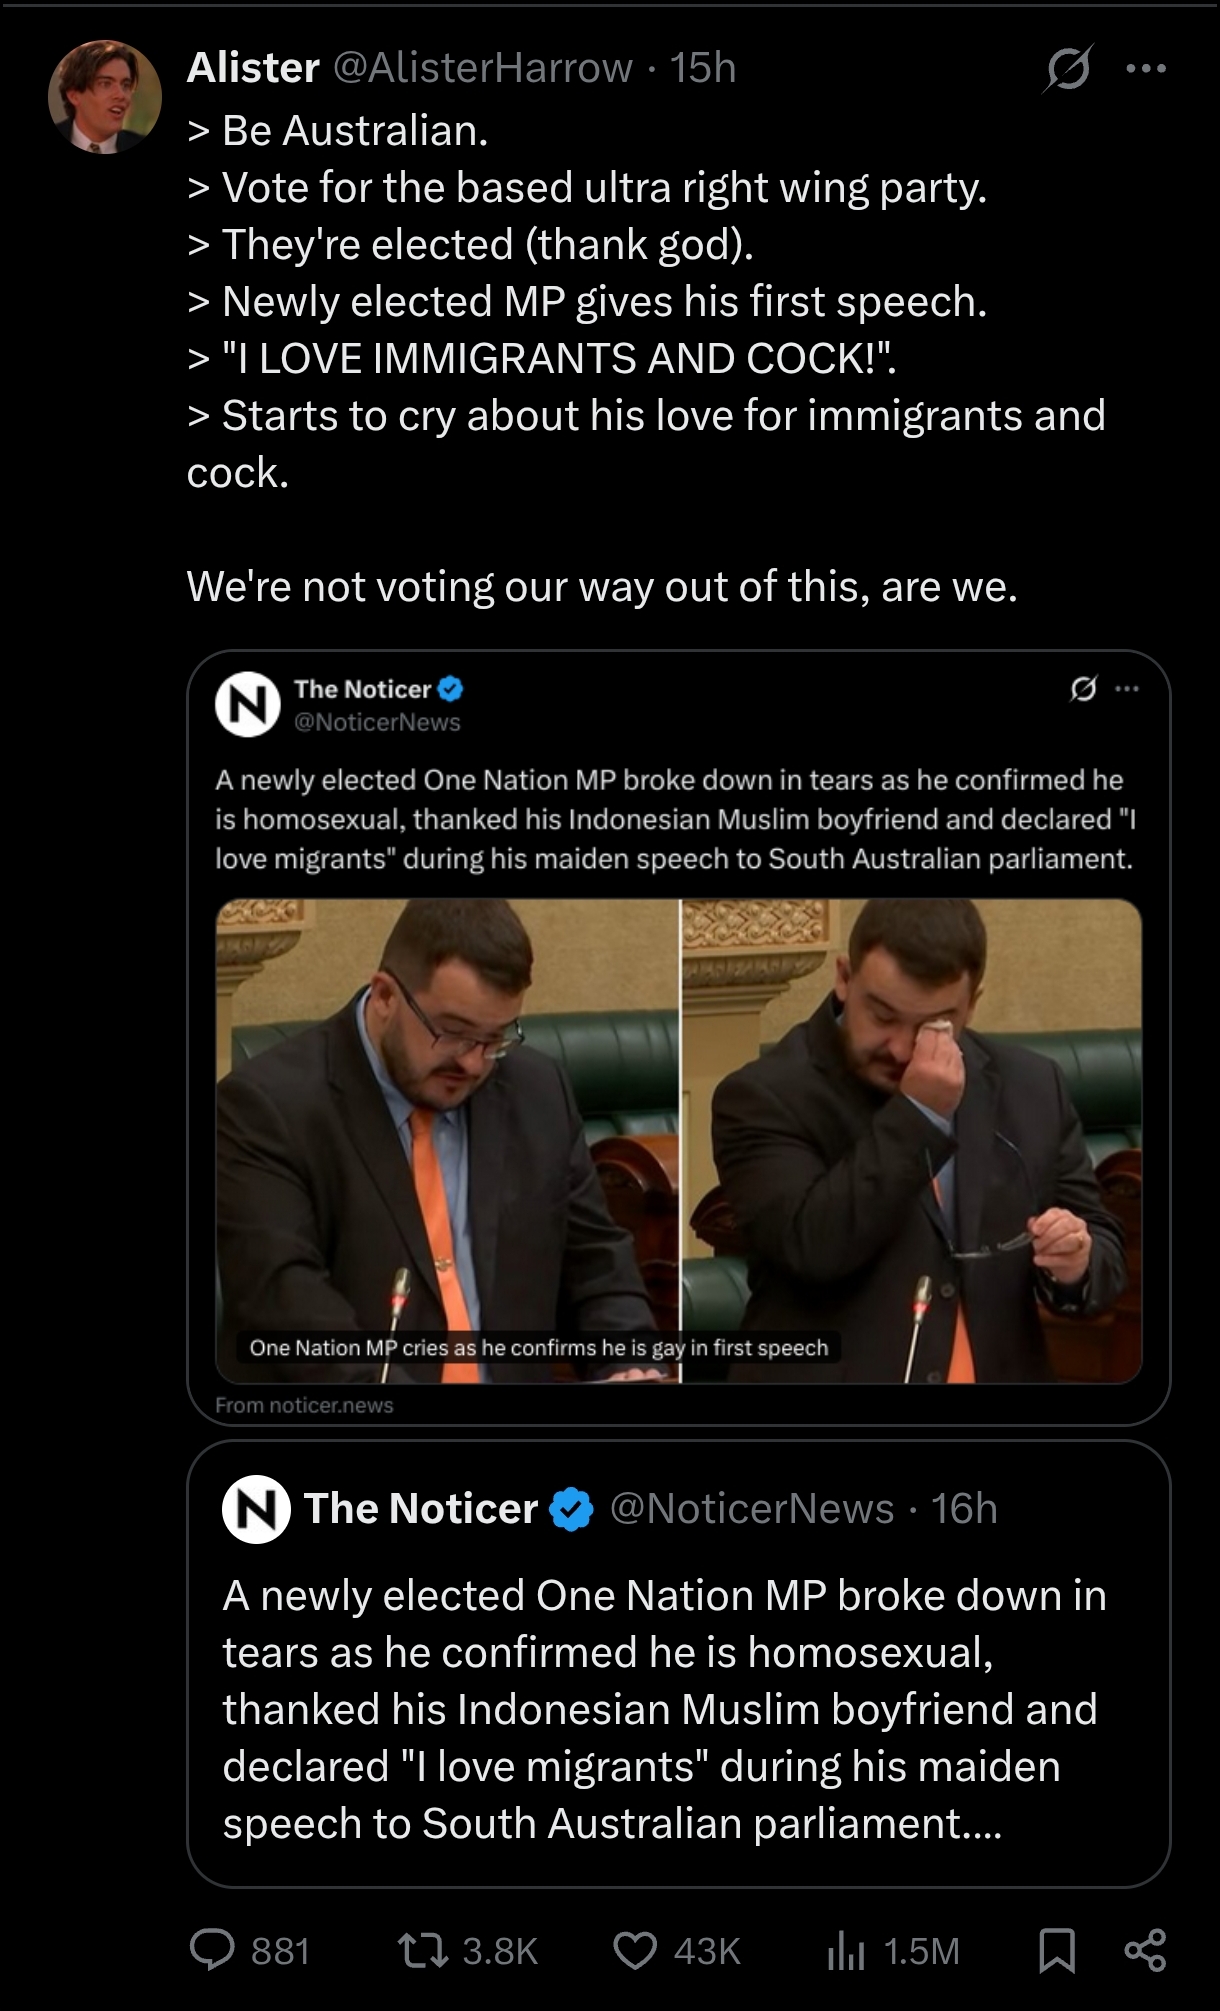Open the quoted Noticer post text
Screen dimensions: 1220x2011
click(x=664, y=1709)
